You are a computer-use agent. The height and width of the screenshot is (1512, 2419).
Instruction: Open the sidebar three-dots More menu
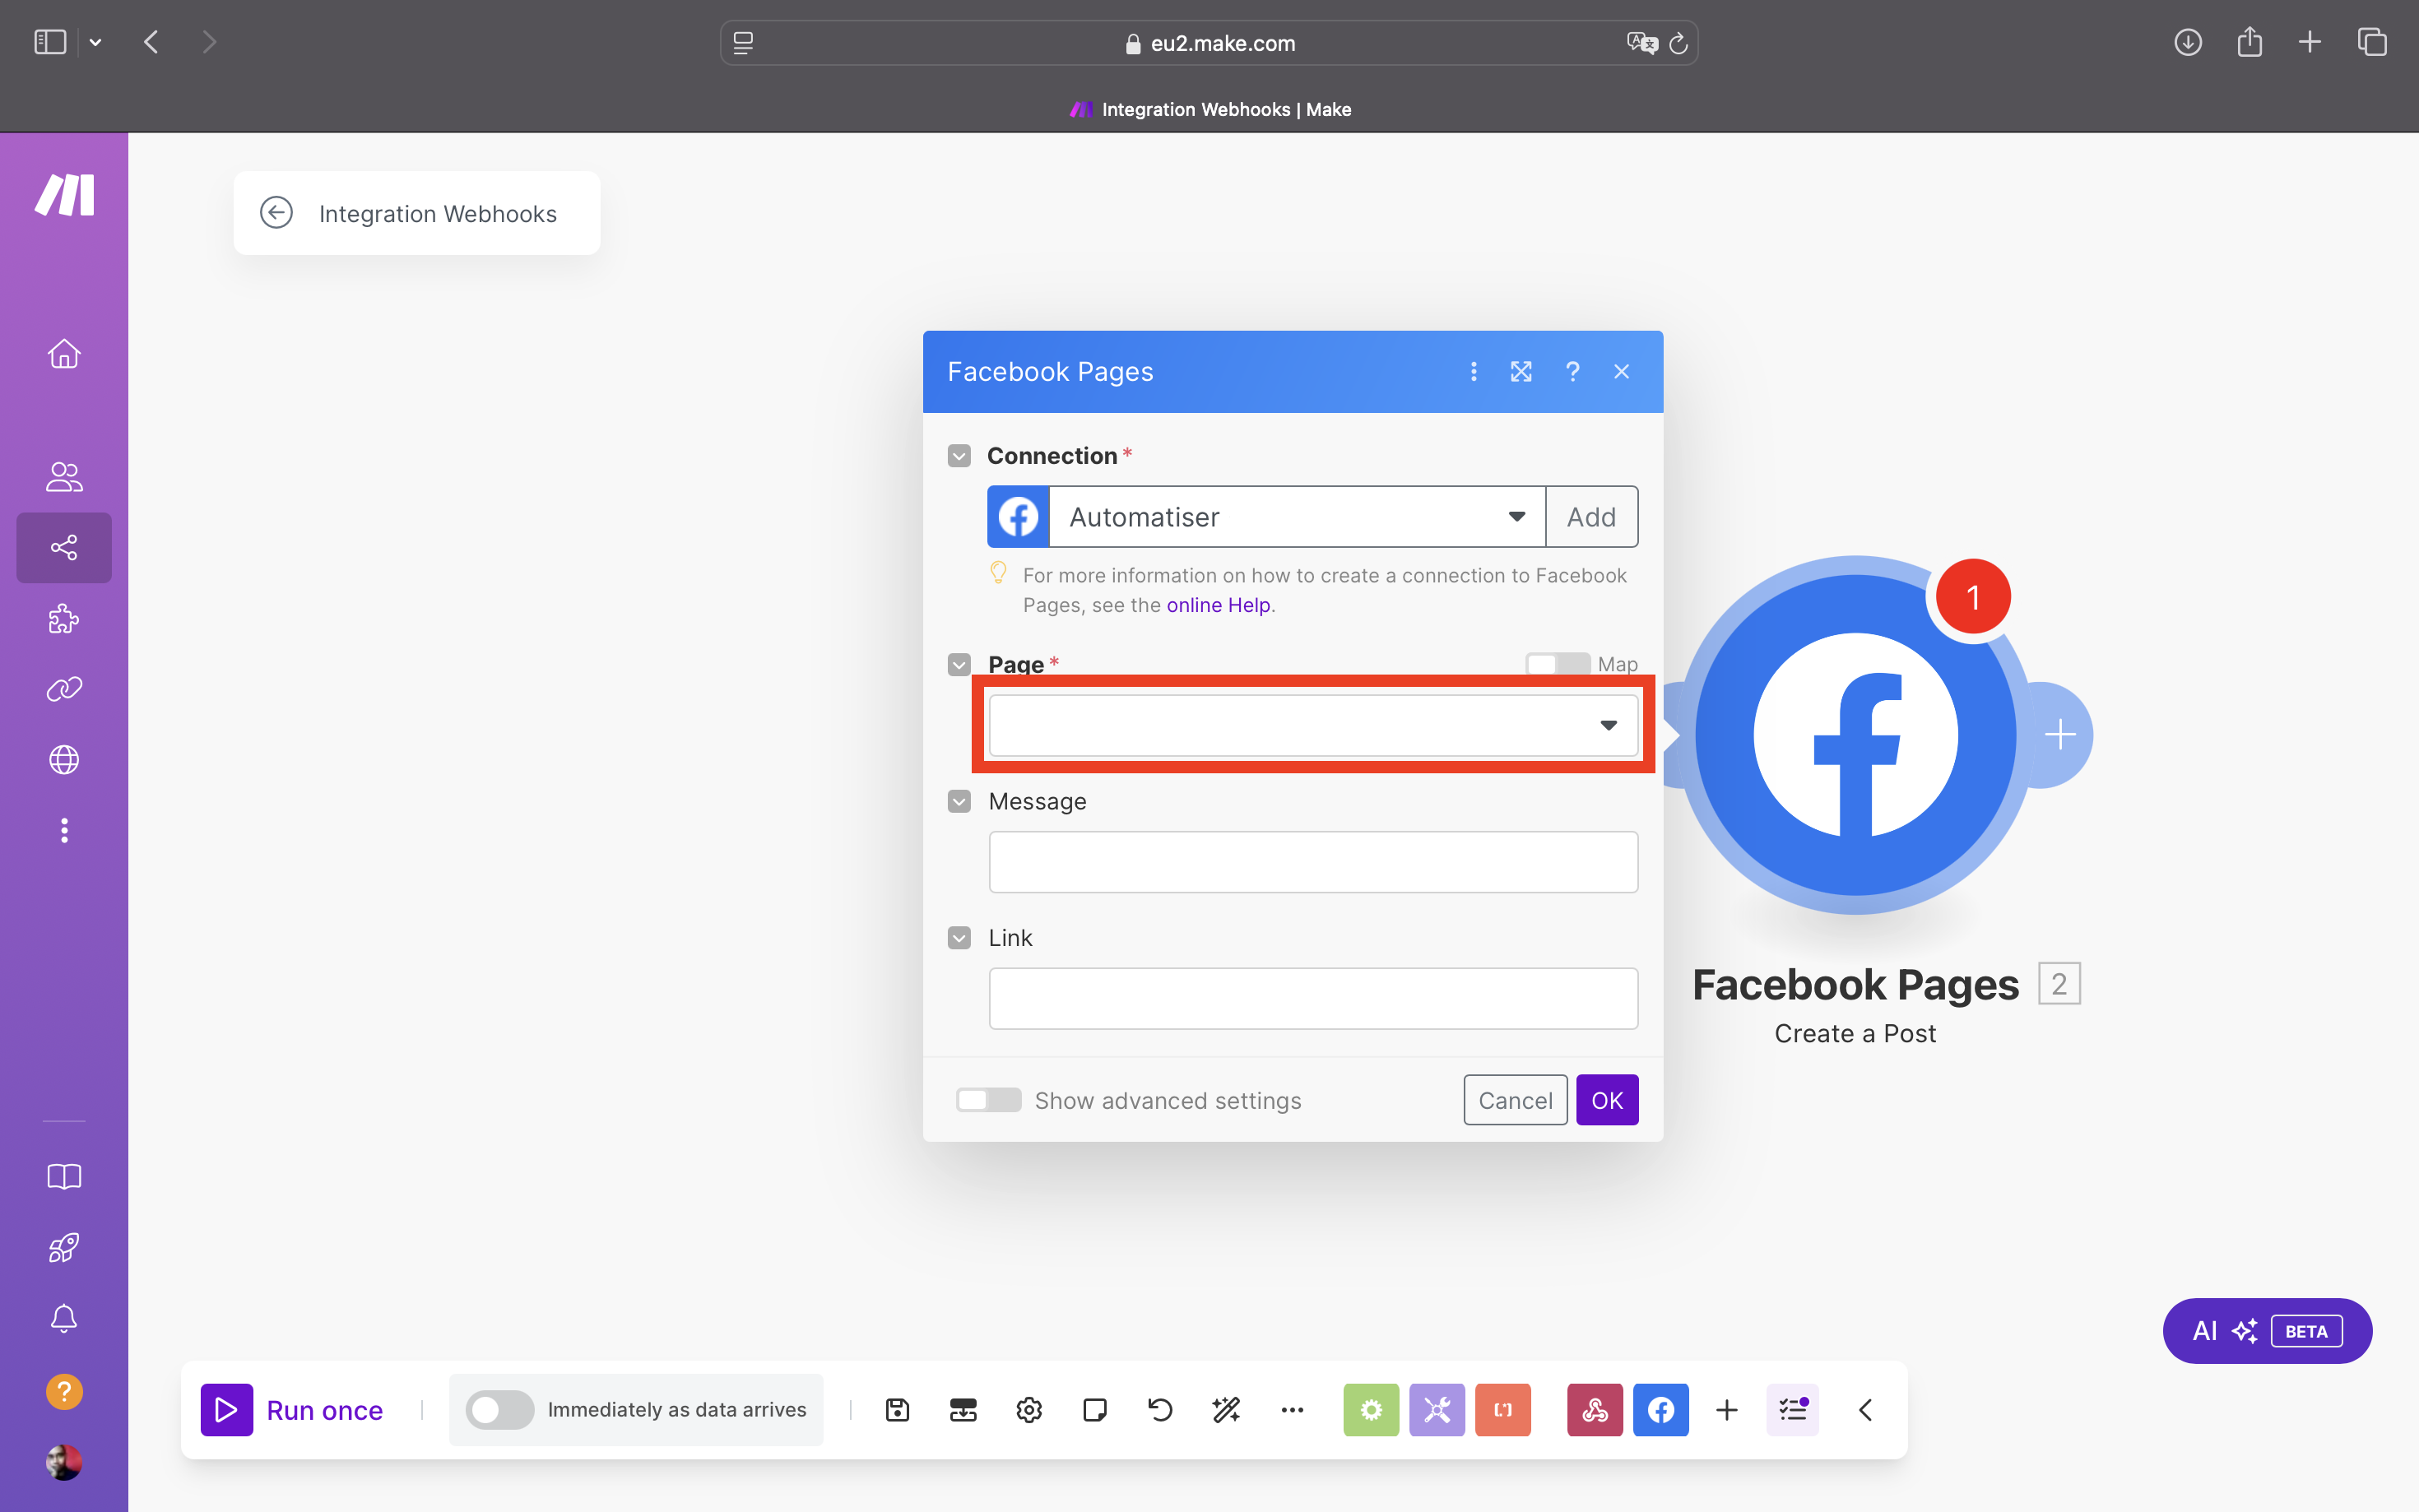[64, 830]
